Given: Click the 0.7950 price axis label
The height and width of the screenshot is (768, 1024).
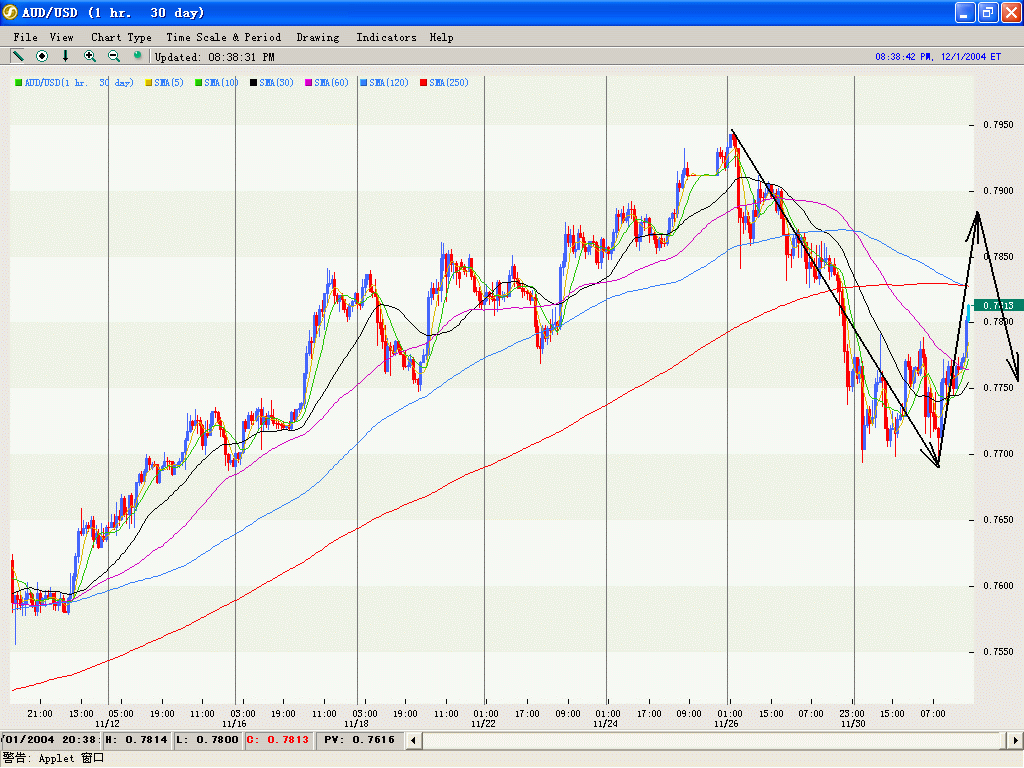Looking at the screenshot, I should (x=999, y=125).
